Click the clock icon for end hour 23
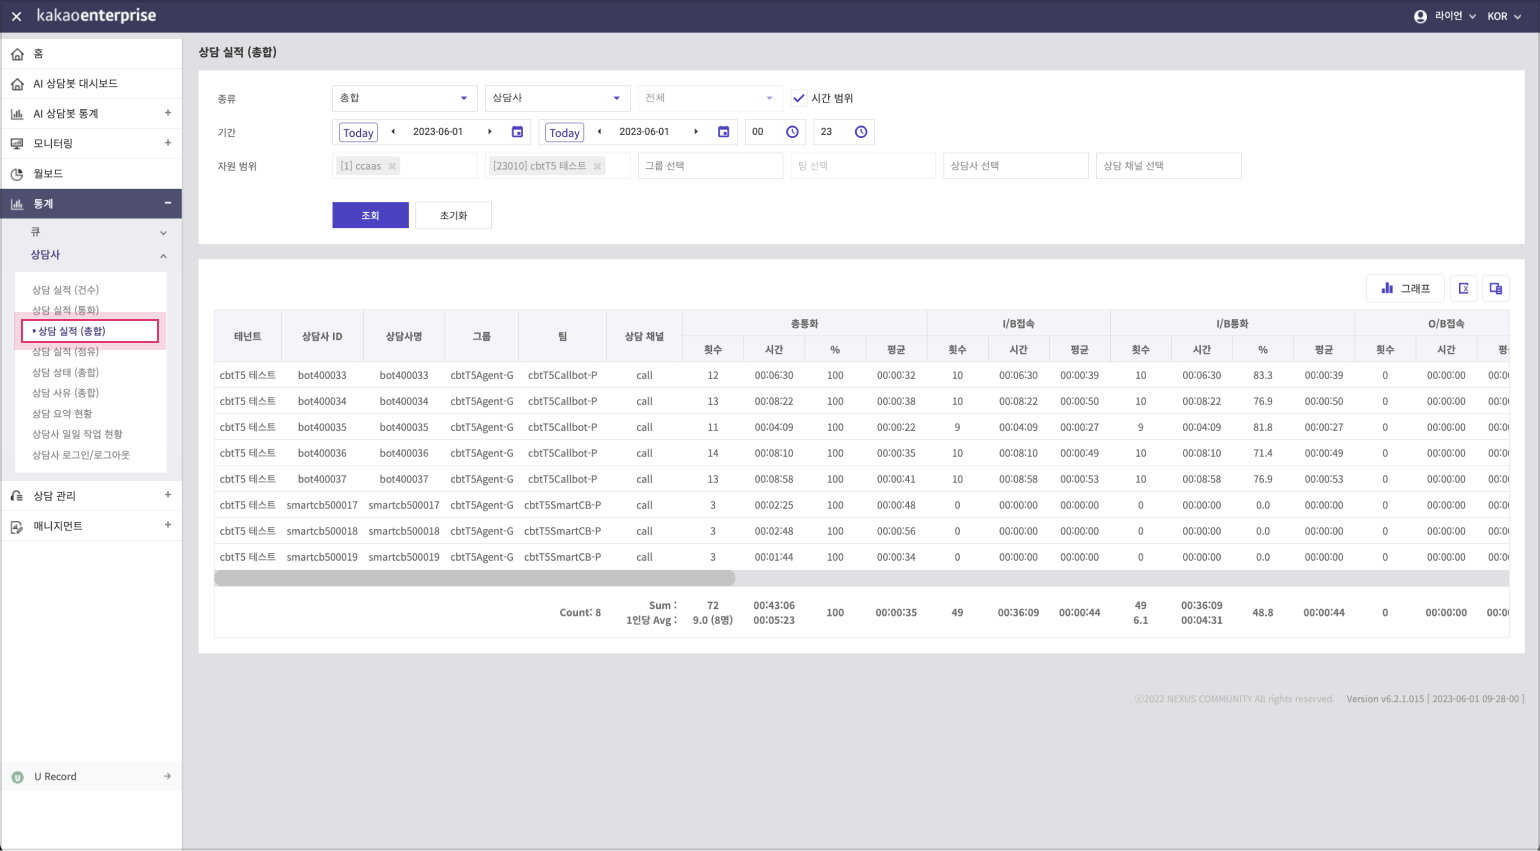1540x851 pixels. [861, 132]
